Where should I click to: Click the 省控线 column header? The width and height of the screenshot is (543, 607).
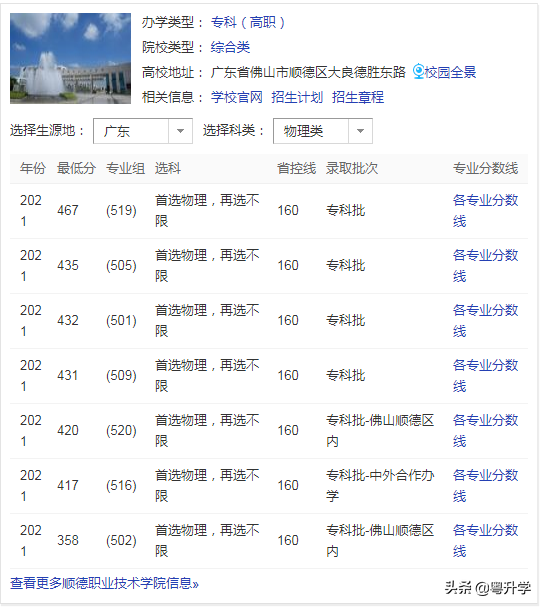click(x=296, y=168)
